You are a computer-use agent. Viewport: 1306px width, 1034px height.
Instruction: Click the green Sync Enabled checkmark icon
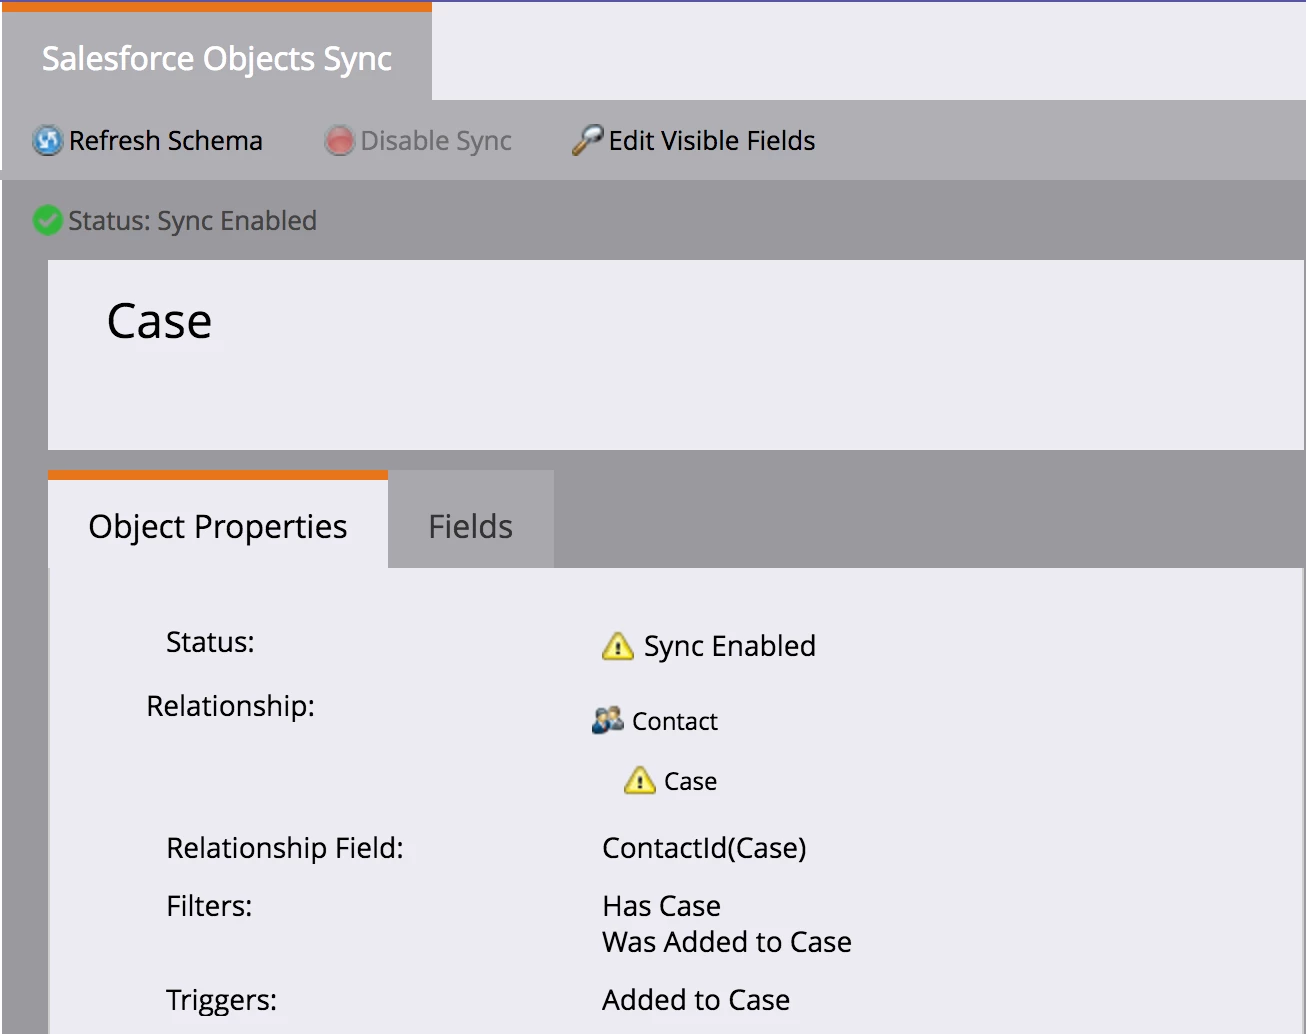point(47,220)
